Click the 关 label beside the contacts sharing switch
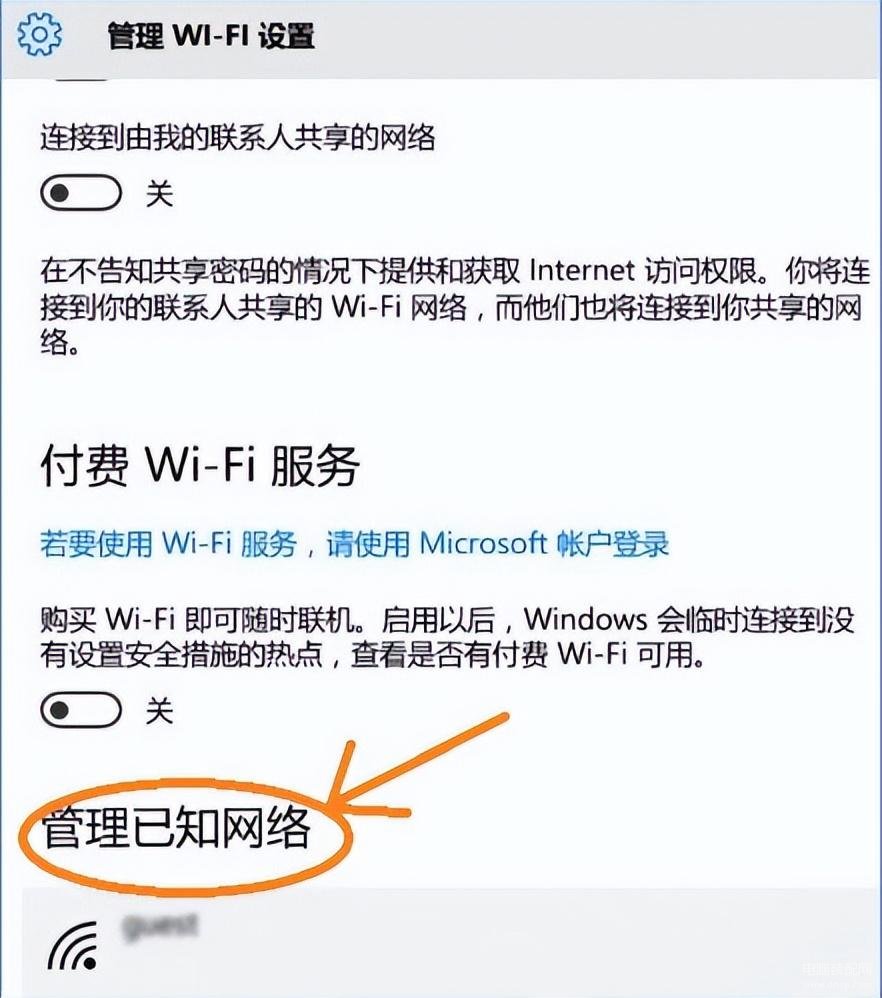The height and width of the screenshot is (998, 882). 159,193
